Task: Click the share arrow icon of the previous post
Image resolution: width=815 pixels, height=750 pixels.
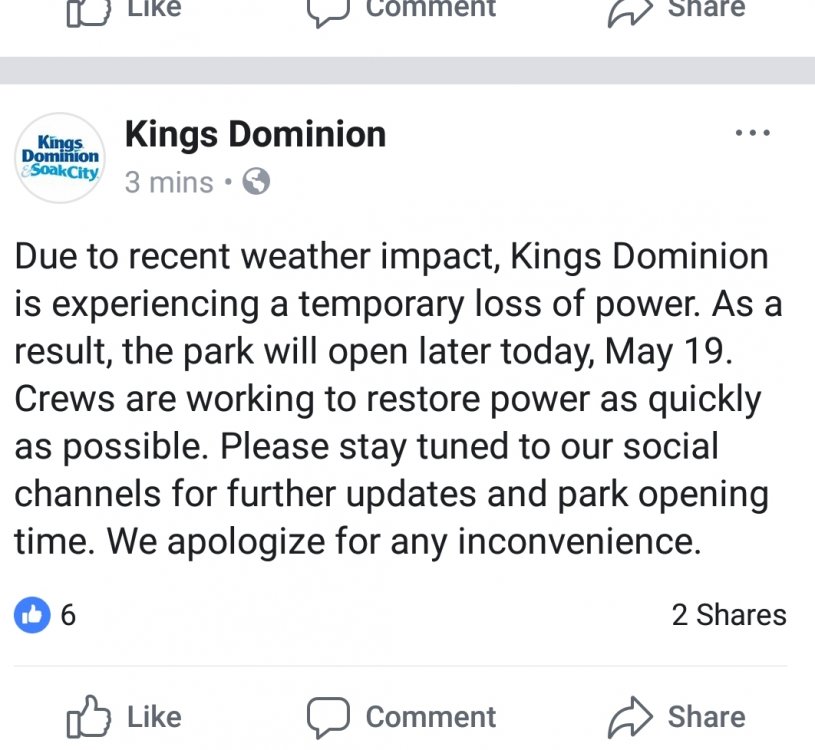Action: click(630, 10)
